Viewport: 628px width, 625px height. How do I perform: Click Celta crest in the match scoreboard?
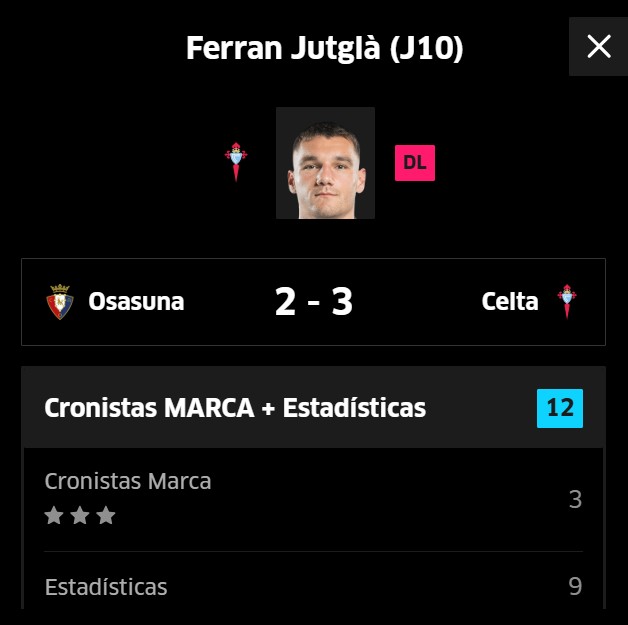[x=567, y=302]
